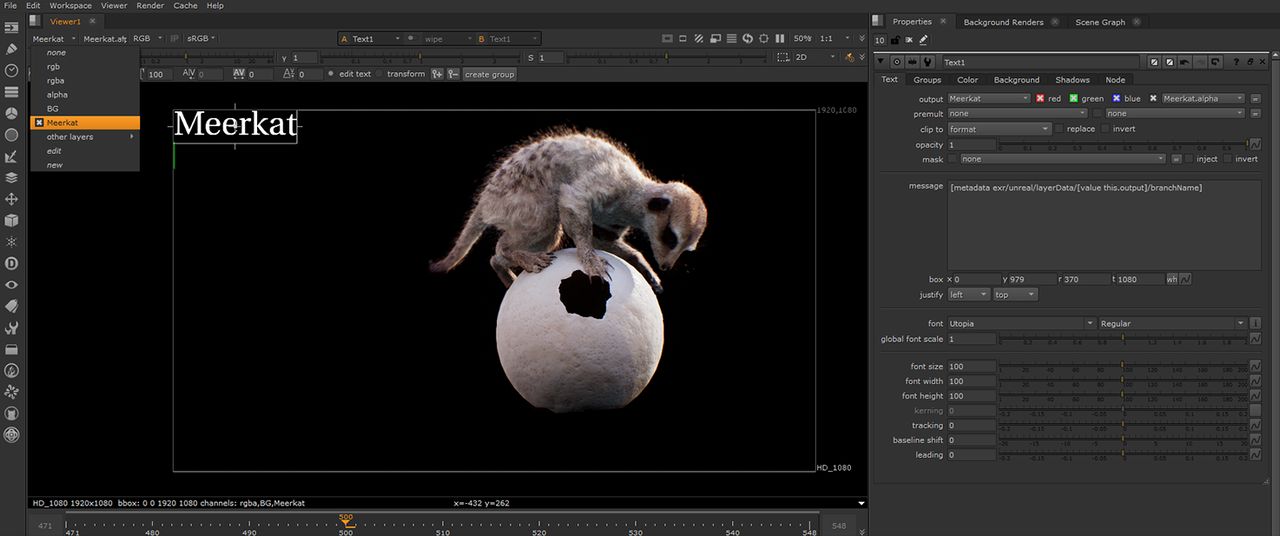1280x536 pixels.
Task: Open opacity animation curve menu icon
Action: point(1255,145)
